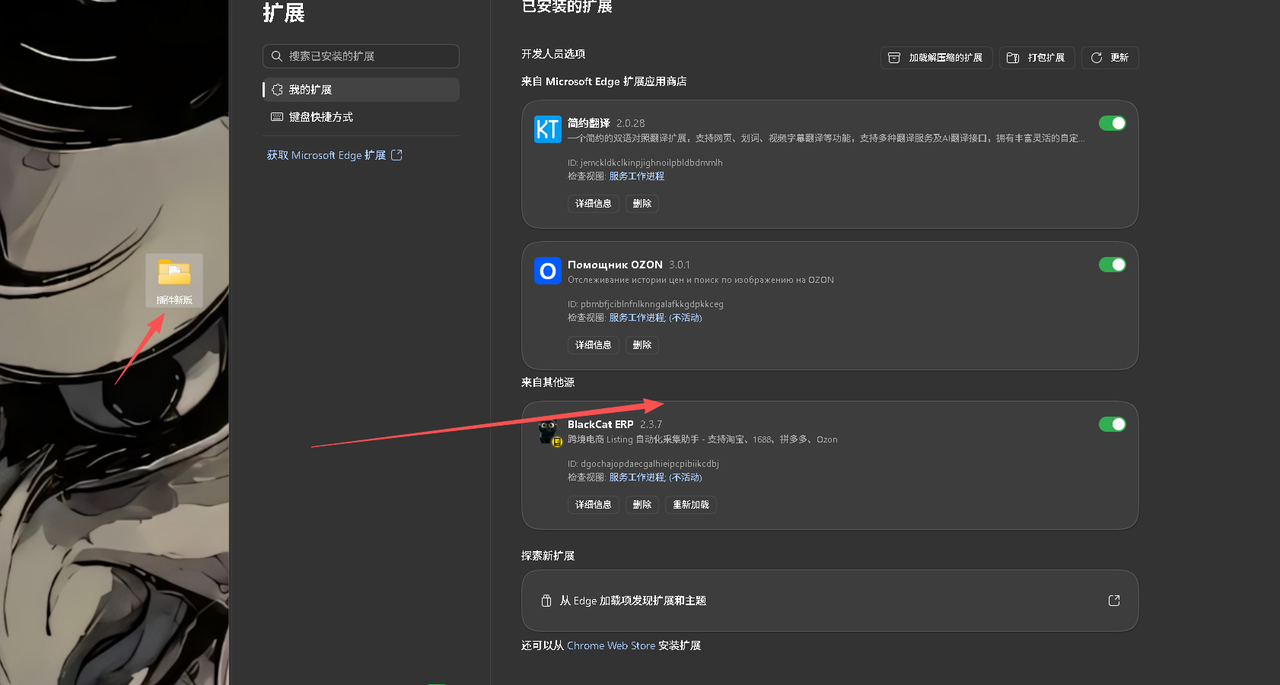Click the Помощник OZON extension name
1280x685 pixels.
[x=615, y=265]
